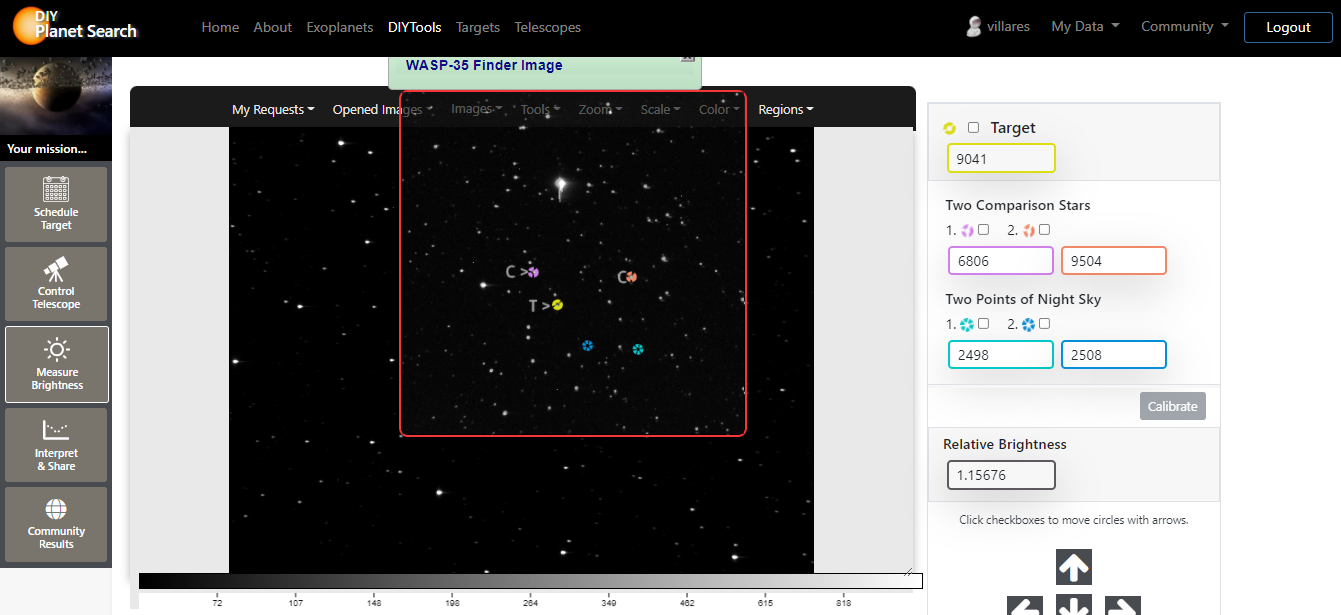
Task: Expand the My Data dropdown
Action: pyautogui.click(x=1085, y=27)
